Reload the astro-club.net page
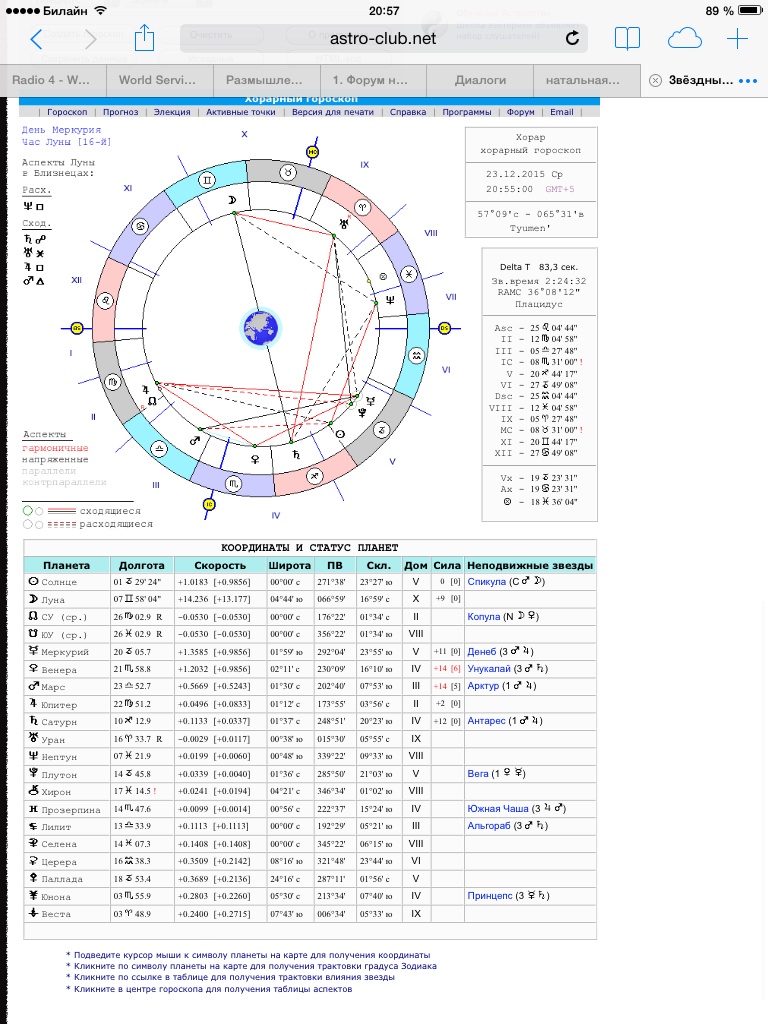Viewport: 768px width, 1024px height. (x=572, y=38)
